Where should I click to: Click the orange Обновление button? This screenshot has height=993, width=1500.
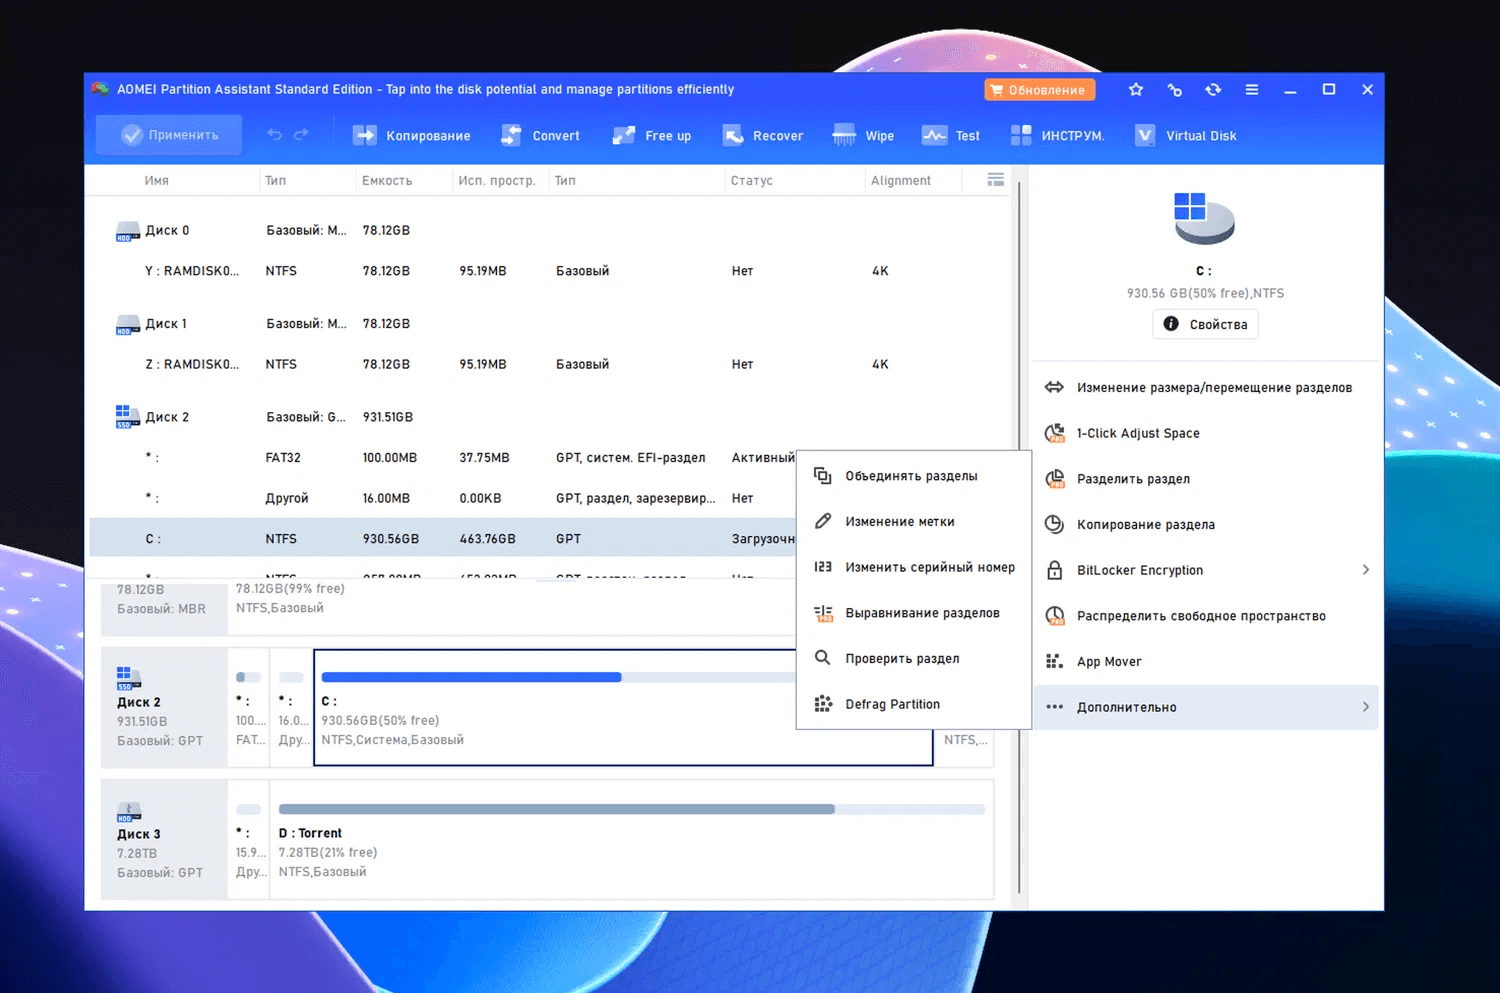click(x=1039, y=90)
